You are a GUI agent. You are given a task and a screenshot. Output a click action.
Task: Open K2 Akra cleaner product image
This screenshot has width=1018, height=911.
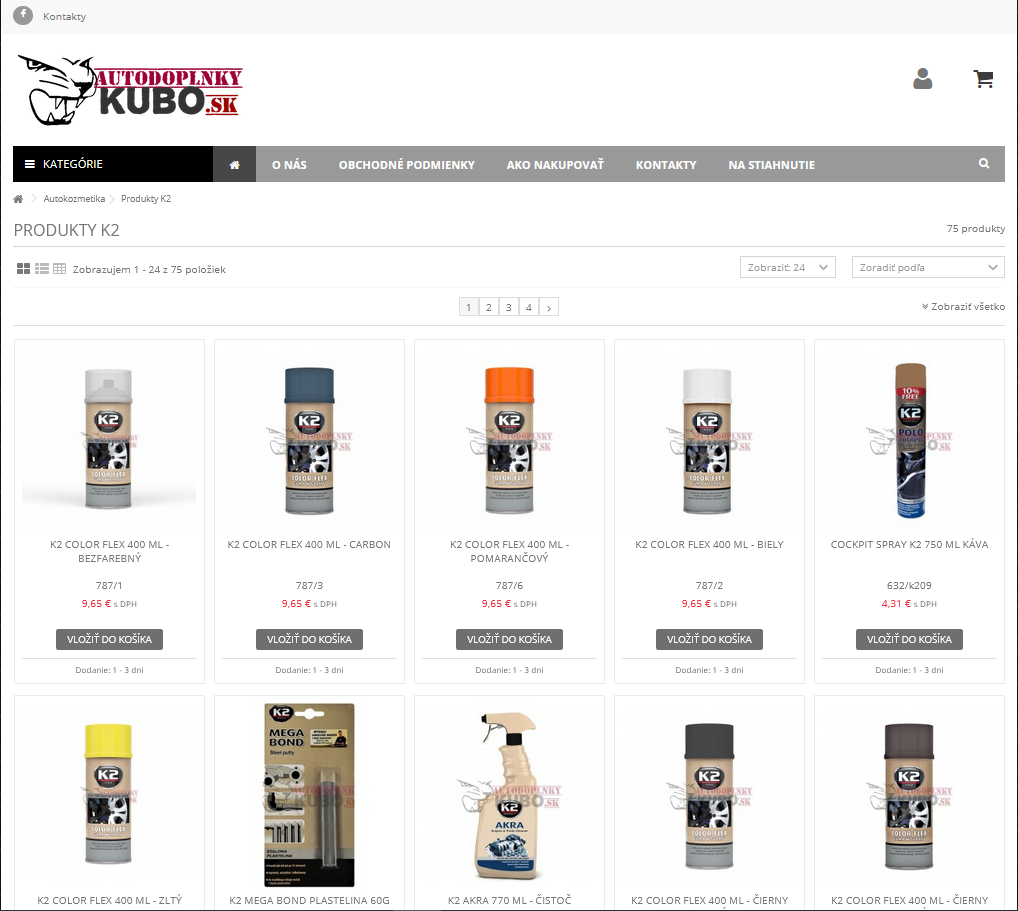[x=509, y=795]
